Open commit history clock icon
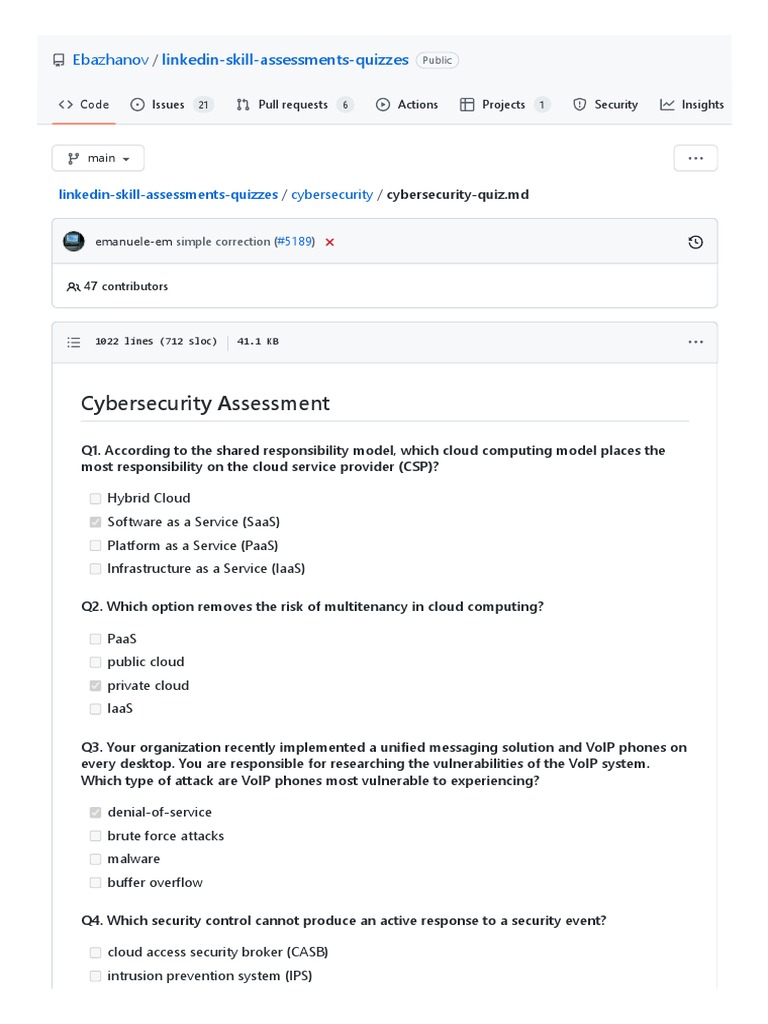Viewport: 768px width, 1024px height. 696,242
